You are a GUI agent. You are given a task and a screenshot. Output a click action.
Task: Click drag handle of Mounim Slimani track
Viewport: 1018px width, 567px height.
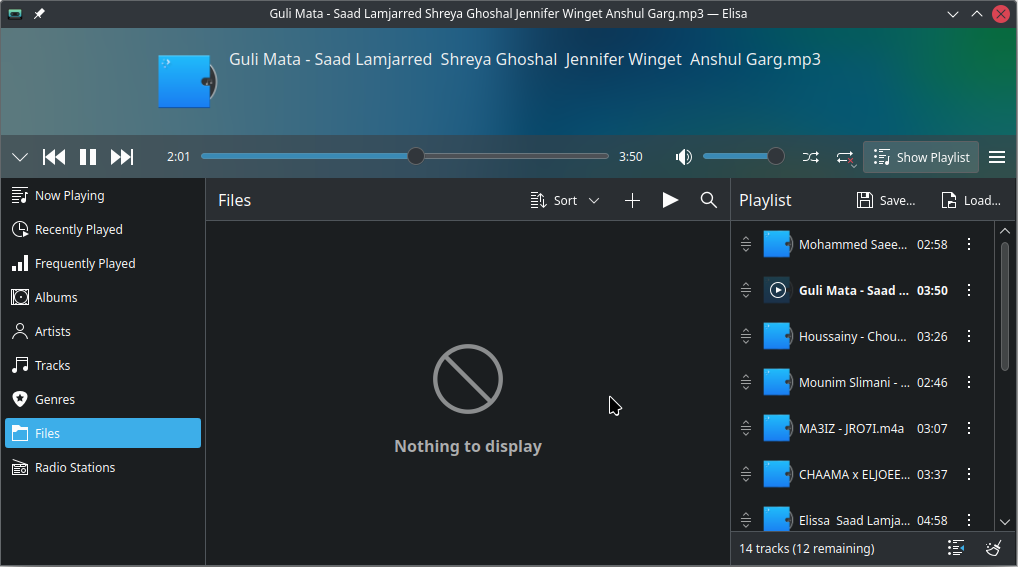click(x=746, y=383)
